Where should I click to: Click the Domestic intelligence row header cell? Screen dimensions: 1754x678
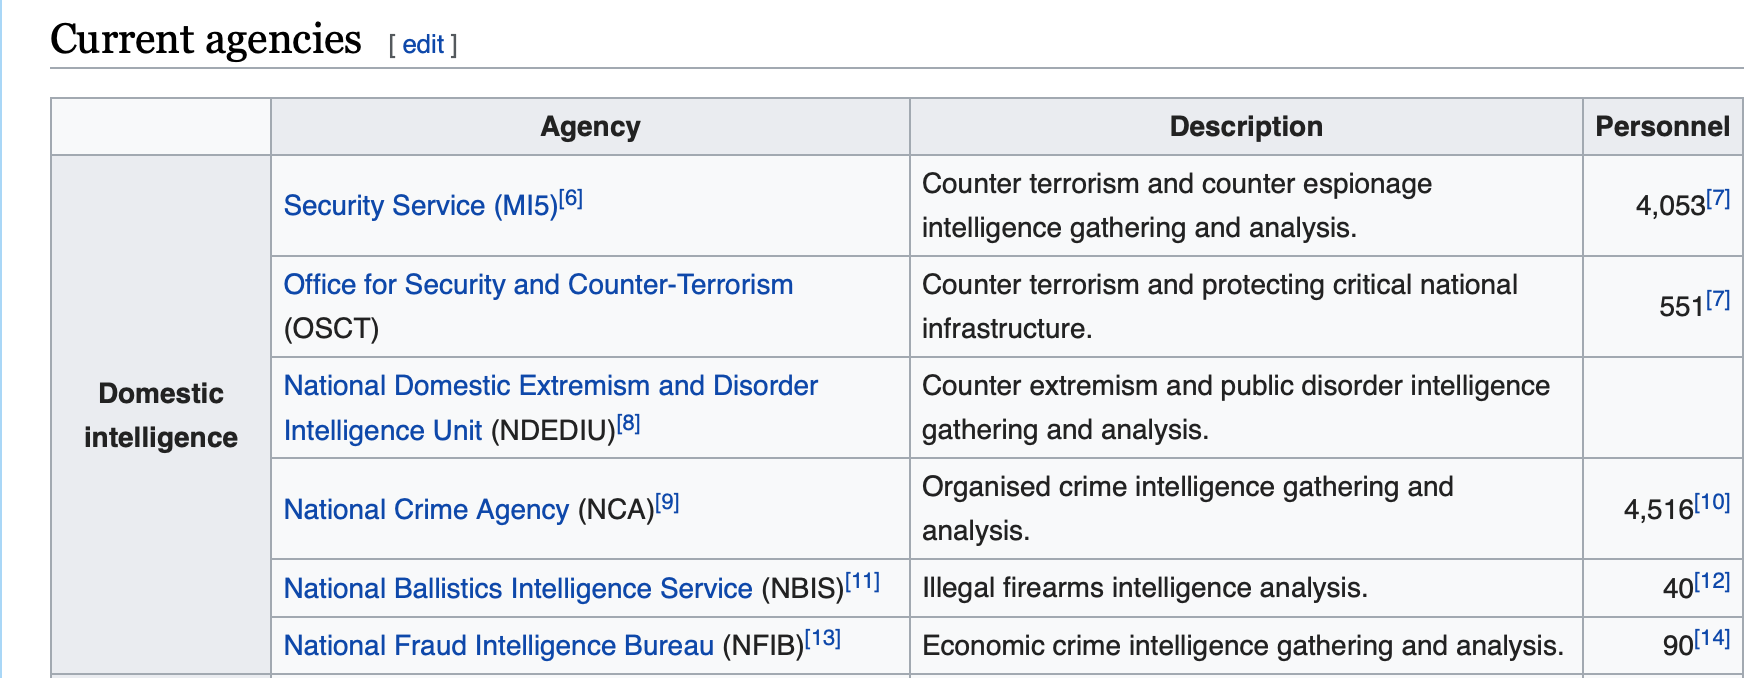[161, 415]
